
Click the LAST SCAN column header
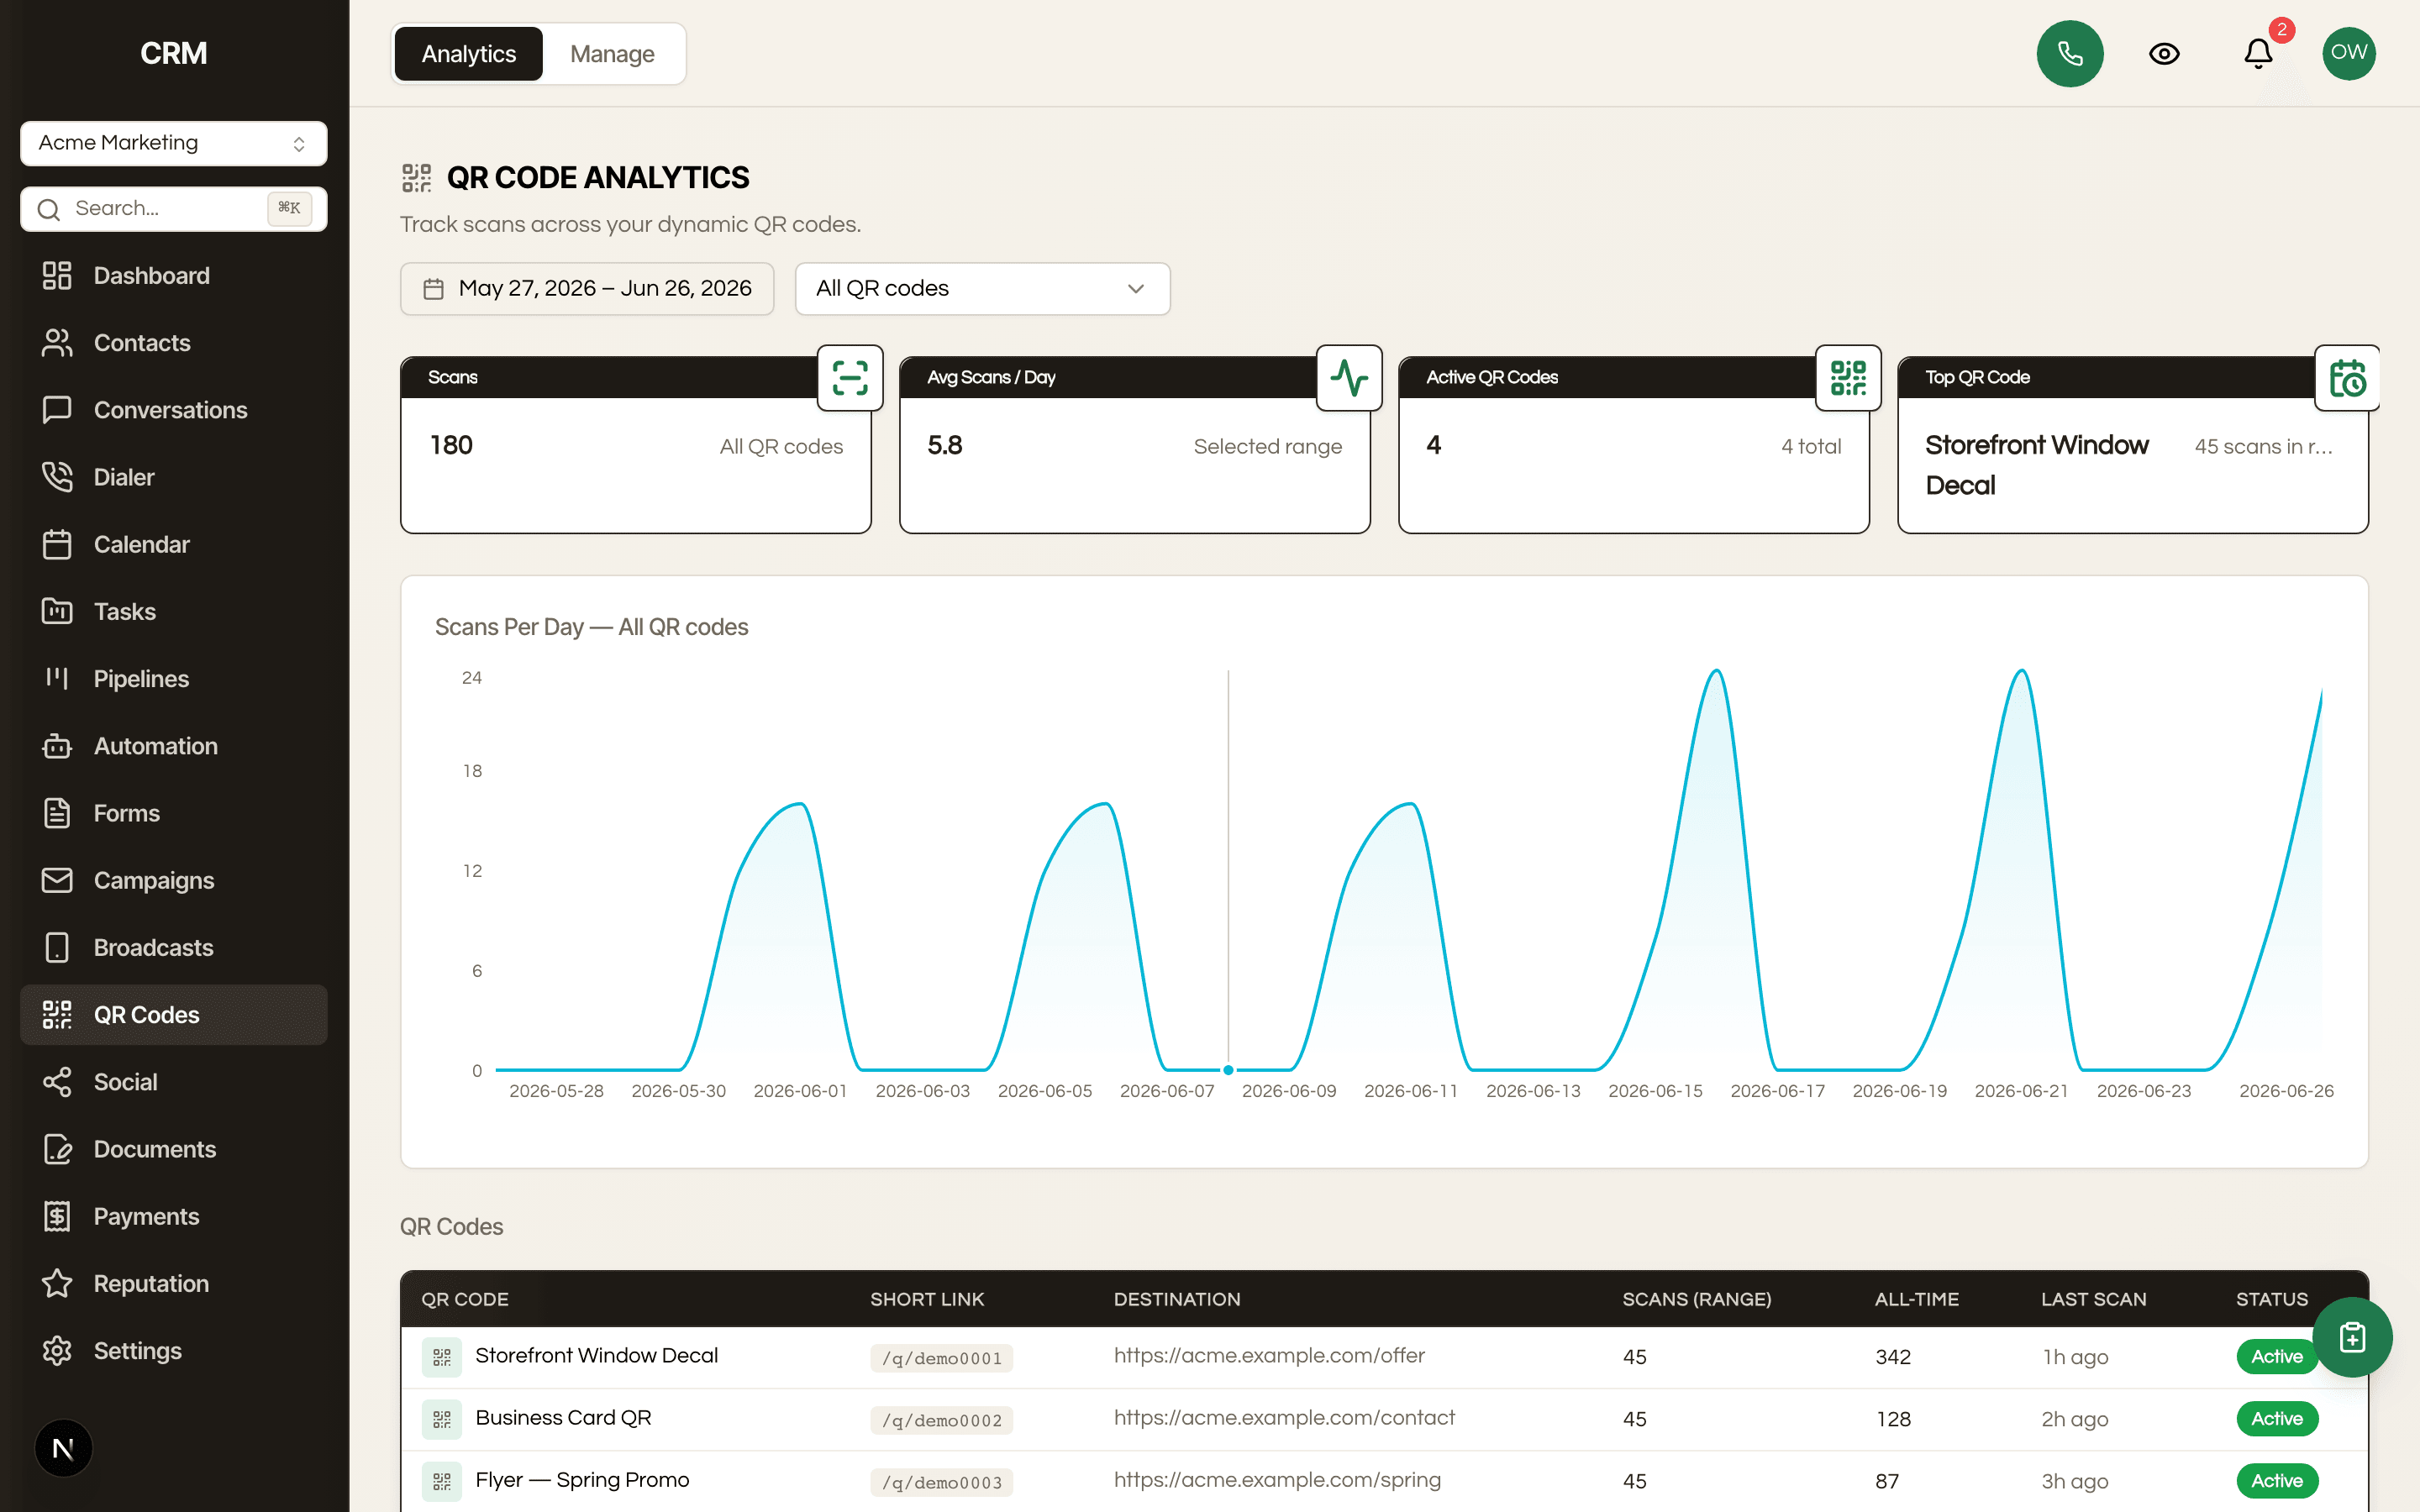(2093, 1299)
